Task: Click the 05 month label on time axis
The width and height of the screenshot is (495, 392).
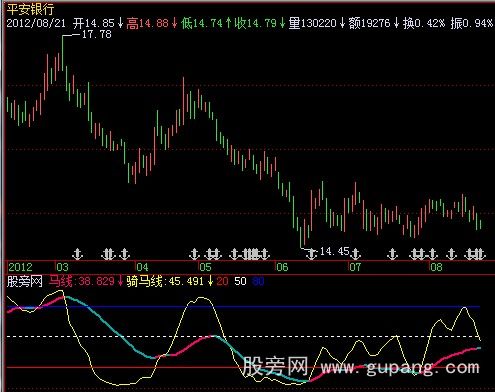Action: (205, 267)
